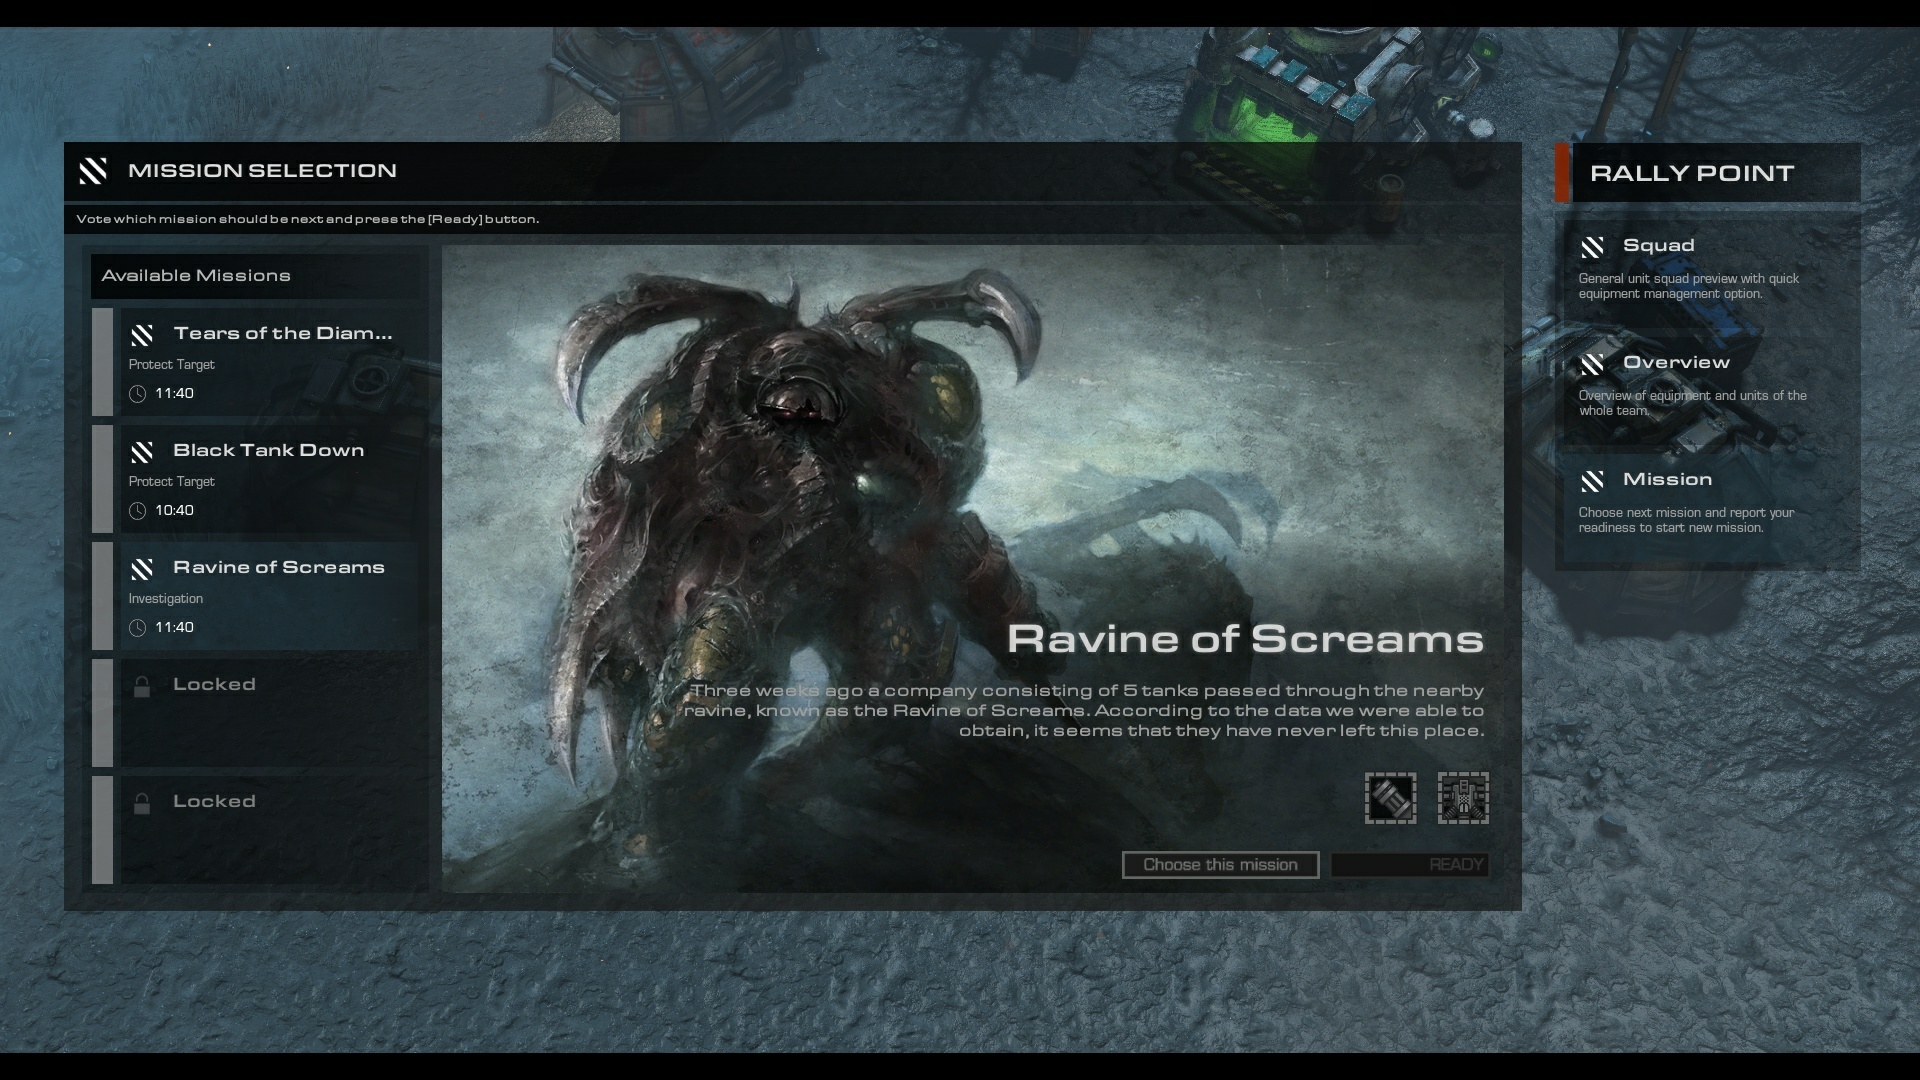The image size is (1920, 1080).
Task: Click the tank blueprint reward icon
Action: tap(1463, 798)
